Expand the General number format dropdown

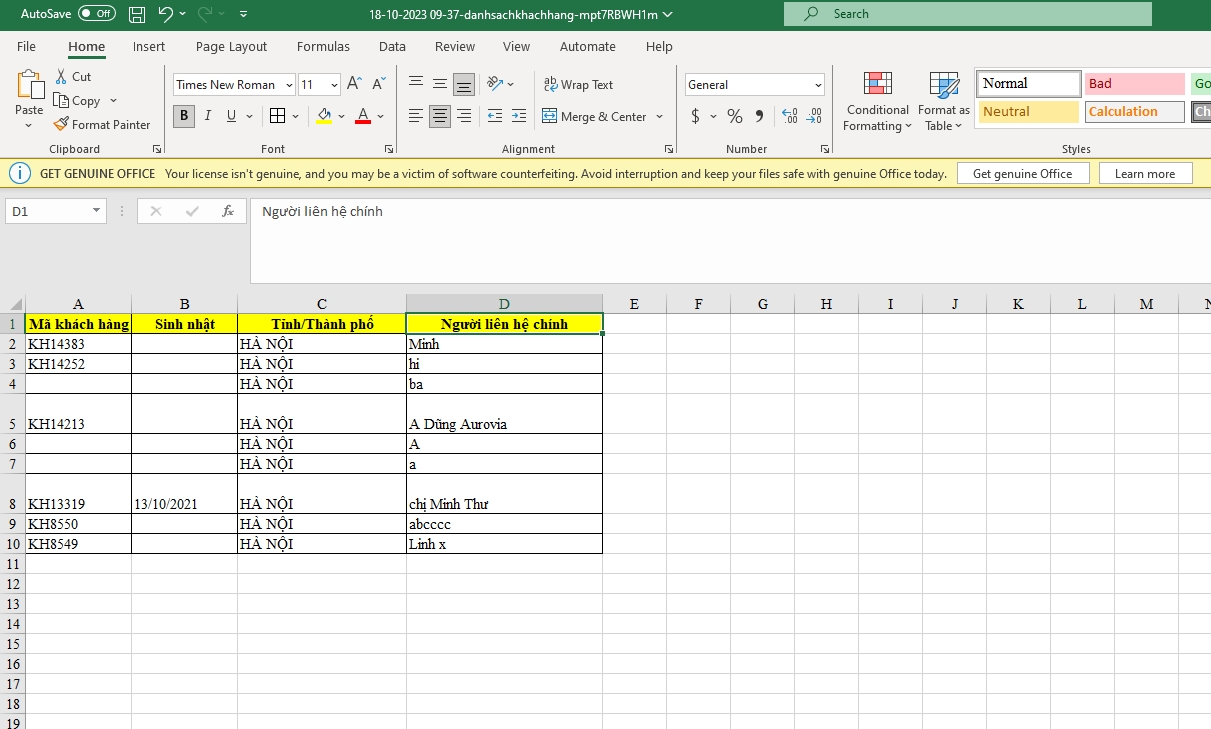coord(818,85)
